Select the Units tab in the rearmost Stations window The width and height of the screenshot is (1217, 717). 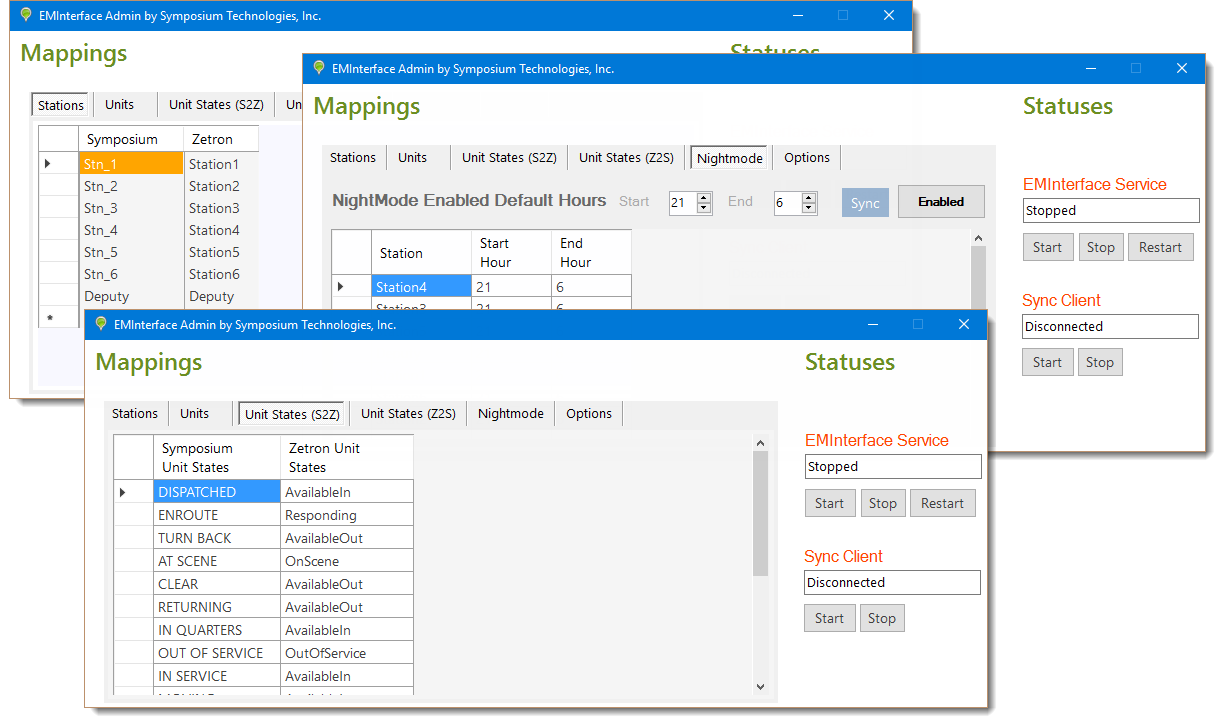(119, 105)
